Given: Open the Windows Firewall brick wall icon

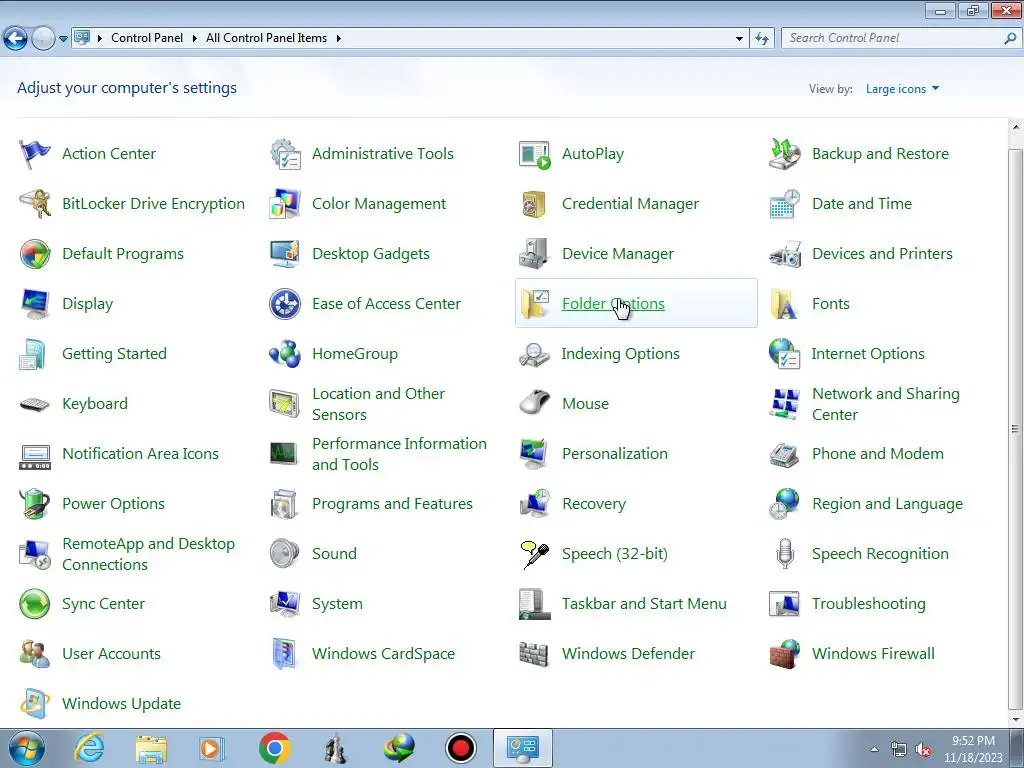Looking at the screenshot, I should pos(784,654).
